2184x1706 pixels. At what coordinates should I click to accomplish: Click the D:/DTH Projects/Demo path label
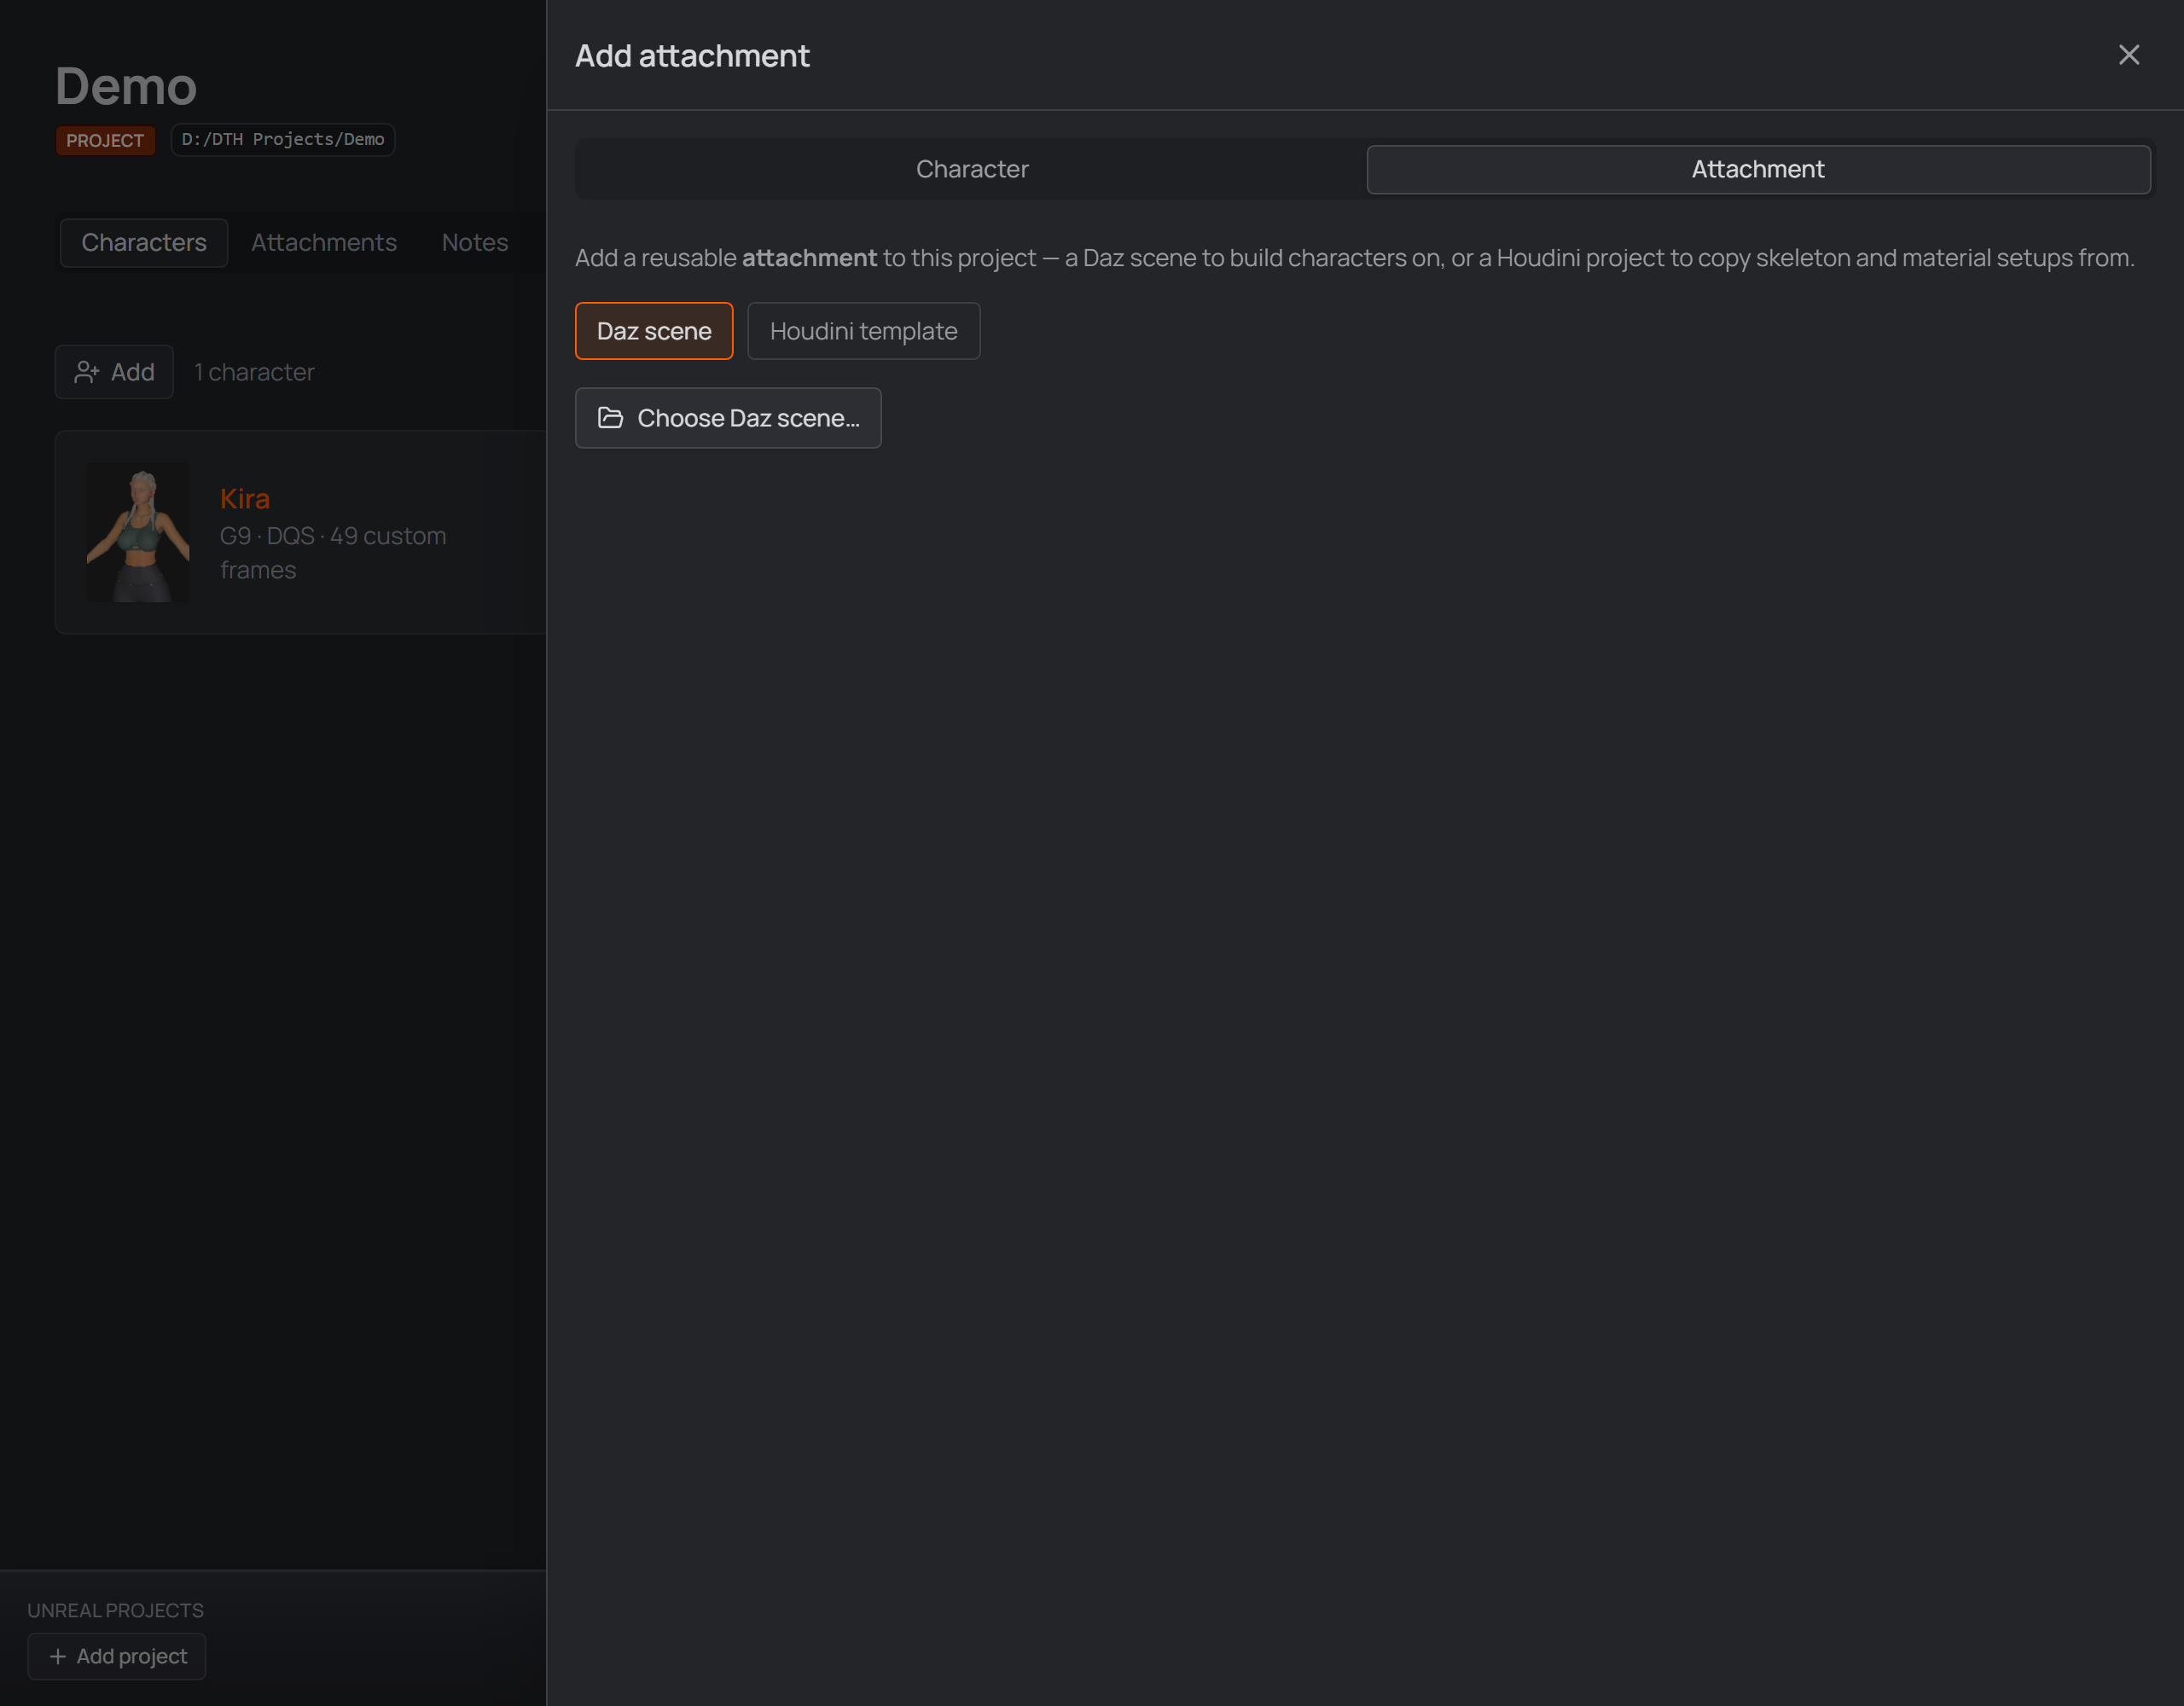point(283,140)
